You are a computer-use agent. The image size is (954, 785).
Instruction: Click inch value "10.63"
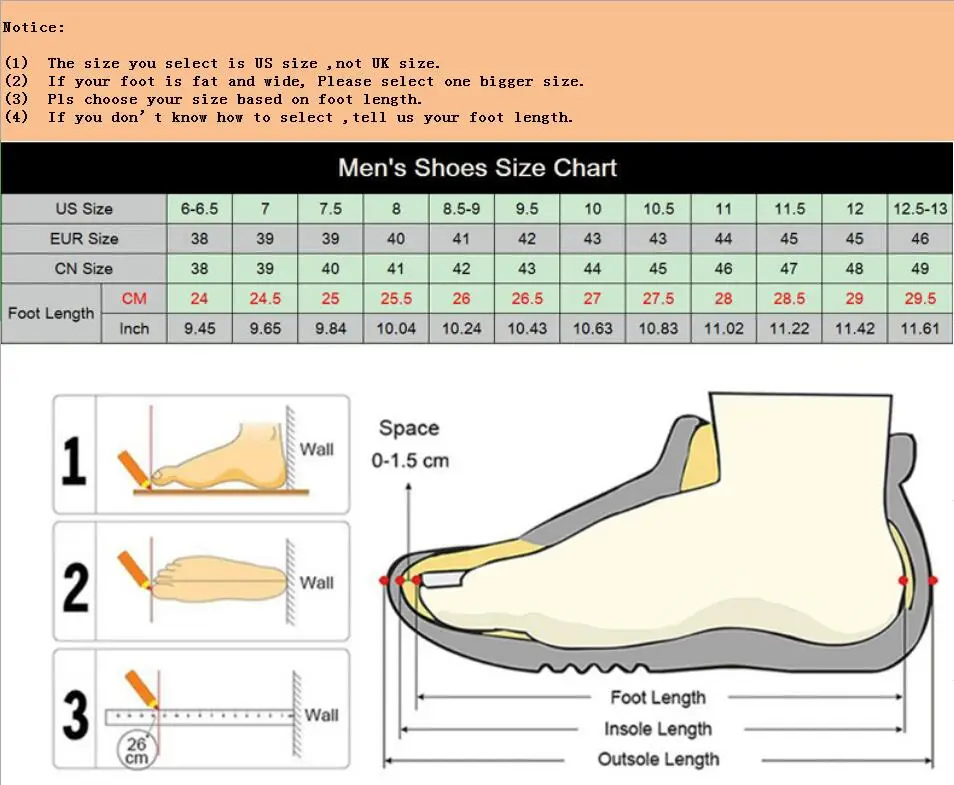click(x=593, y=329)
